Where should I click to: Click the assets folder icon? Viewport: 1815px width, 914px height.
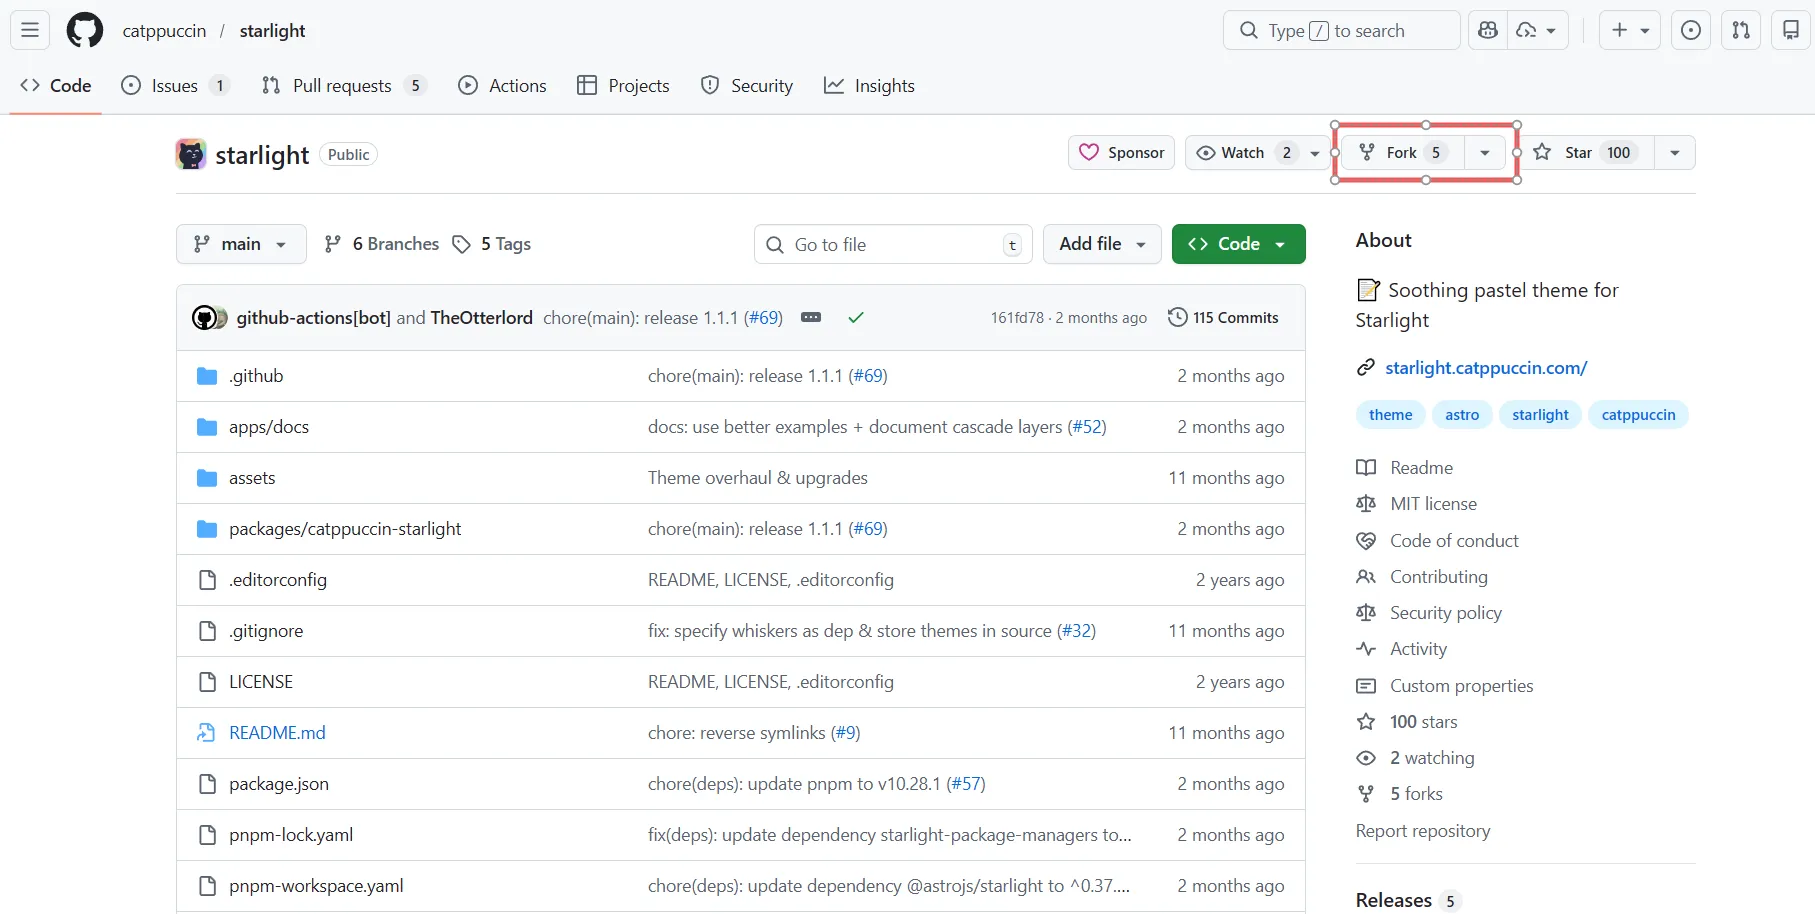click(207, 478)
